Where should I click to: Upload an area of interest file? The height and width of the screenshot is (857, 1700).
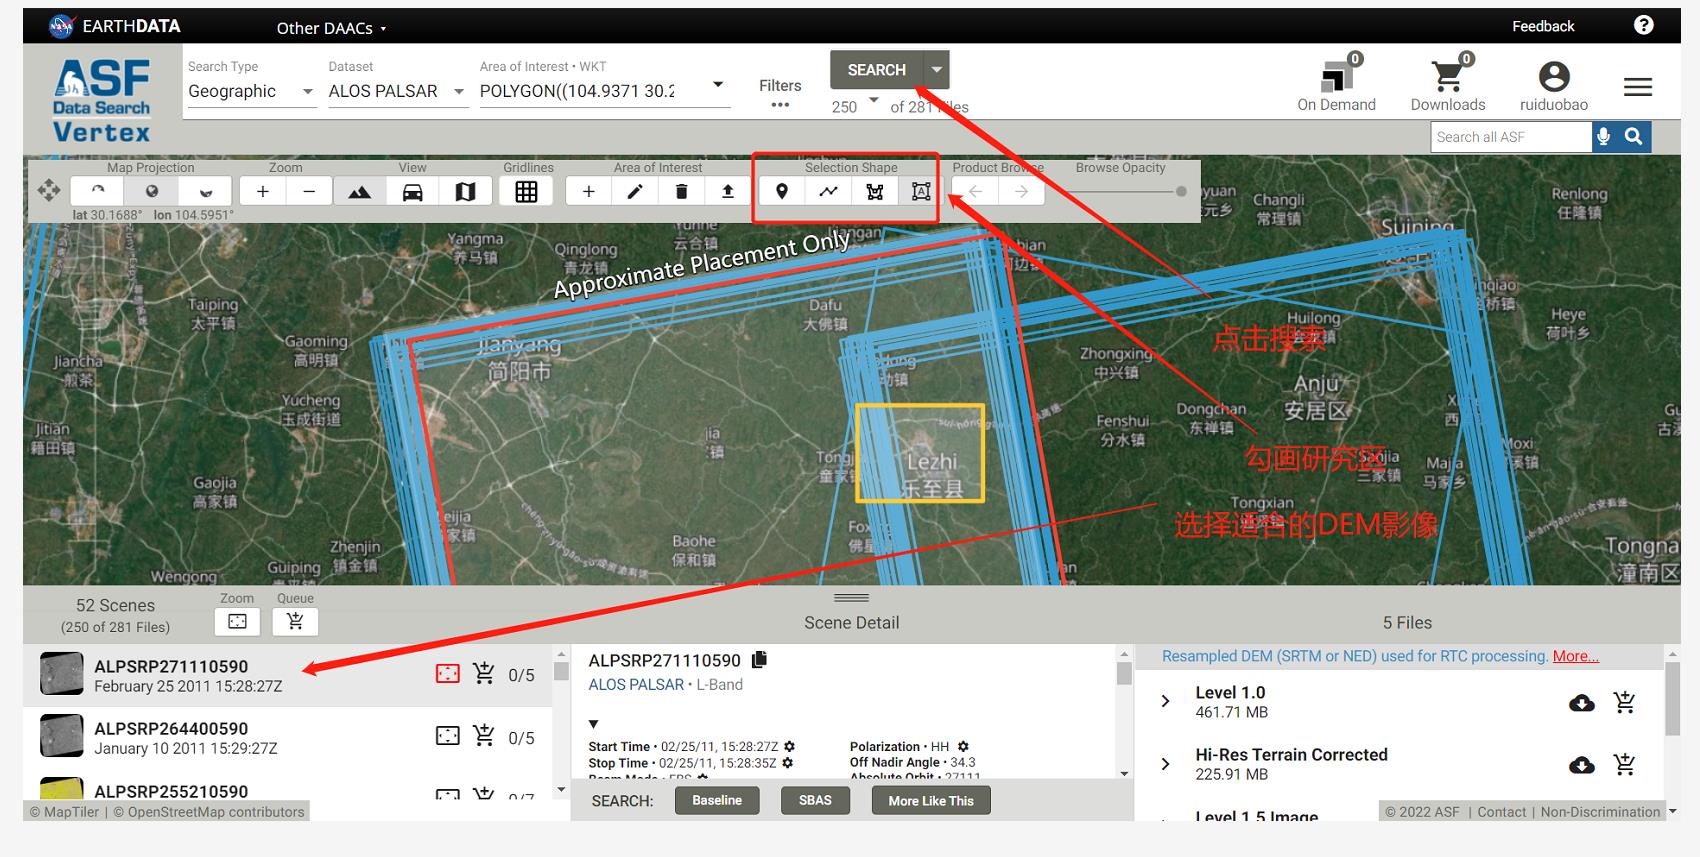[x=728, y=191]
